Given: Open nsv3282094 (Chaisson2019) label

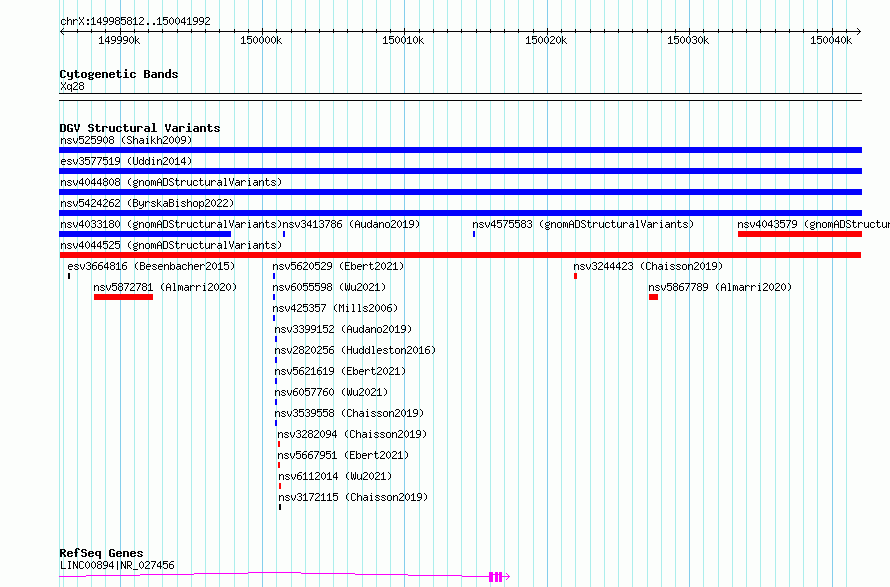Looking at the screenshot, I should [352, 434].
